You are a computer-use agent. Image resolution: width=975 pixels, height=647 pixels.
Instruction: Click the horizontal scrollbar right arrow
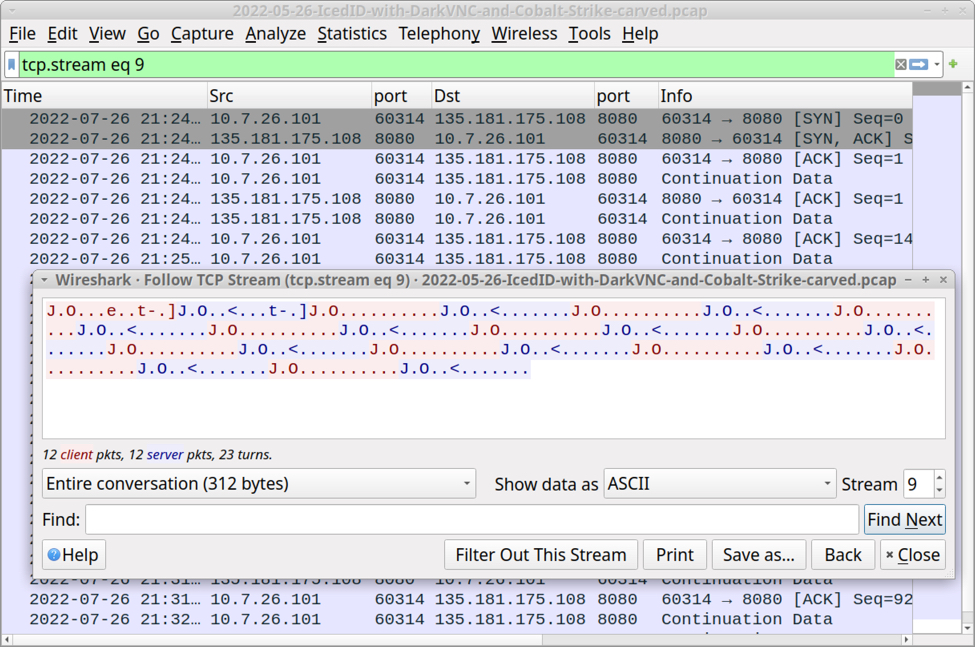[906, 640]
